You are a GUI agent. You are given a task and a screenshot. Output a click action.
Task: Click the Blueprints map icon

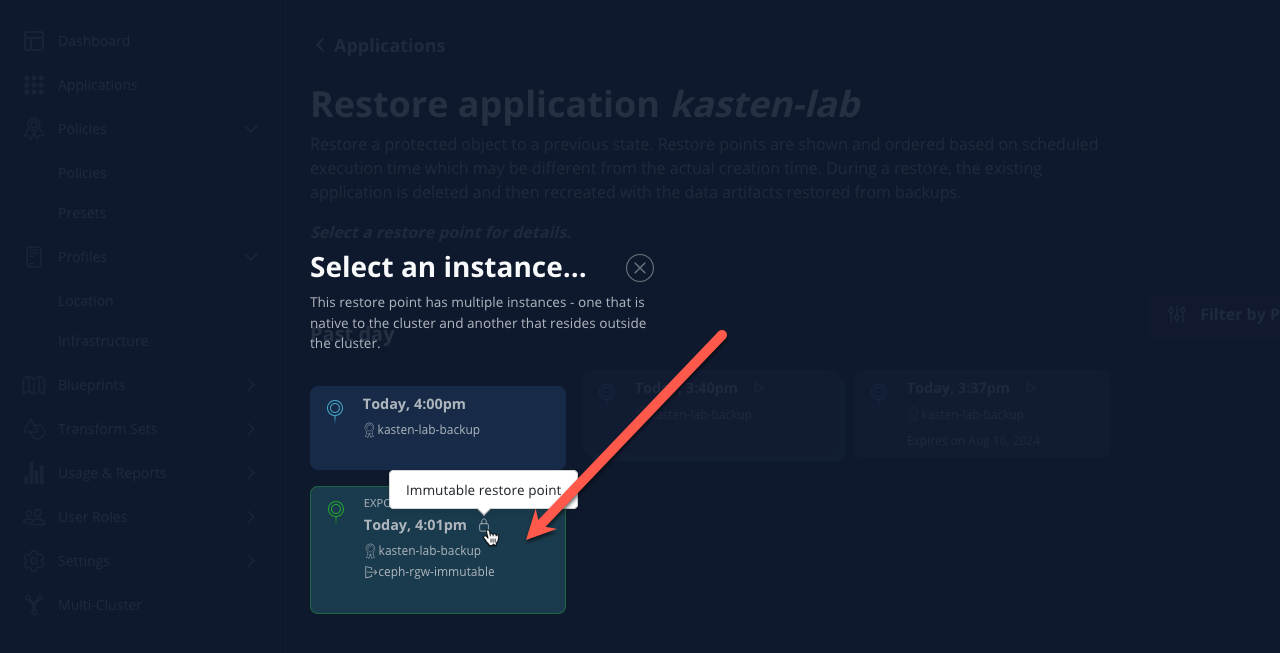point(34,385)
